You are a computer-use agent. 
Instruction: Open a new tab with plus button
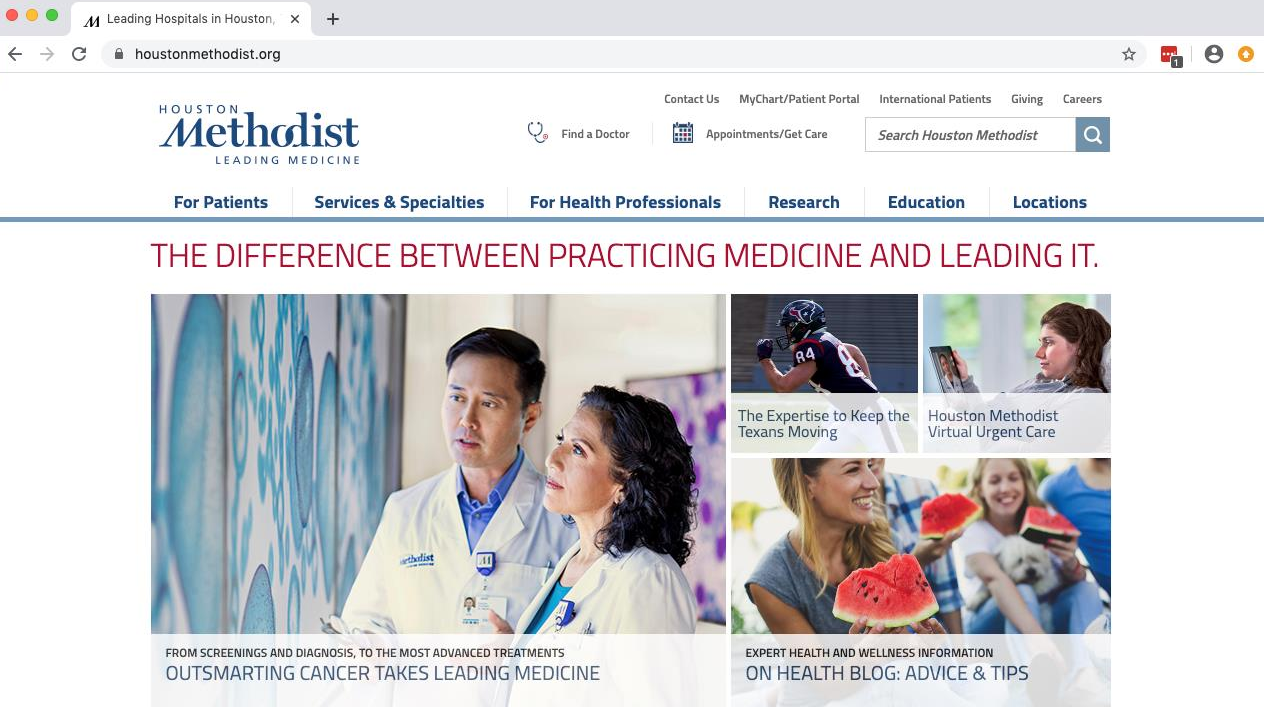(333, 19)
